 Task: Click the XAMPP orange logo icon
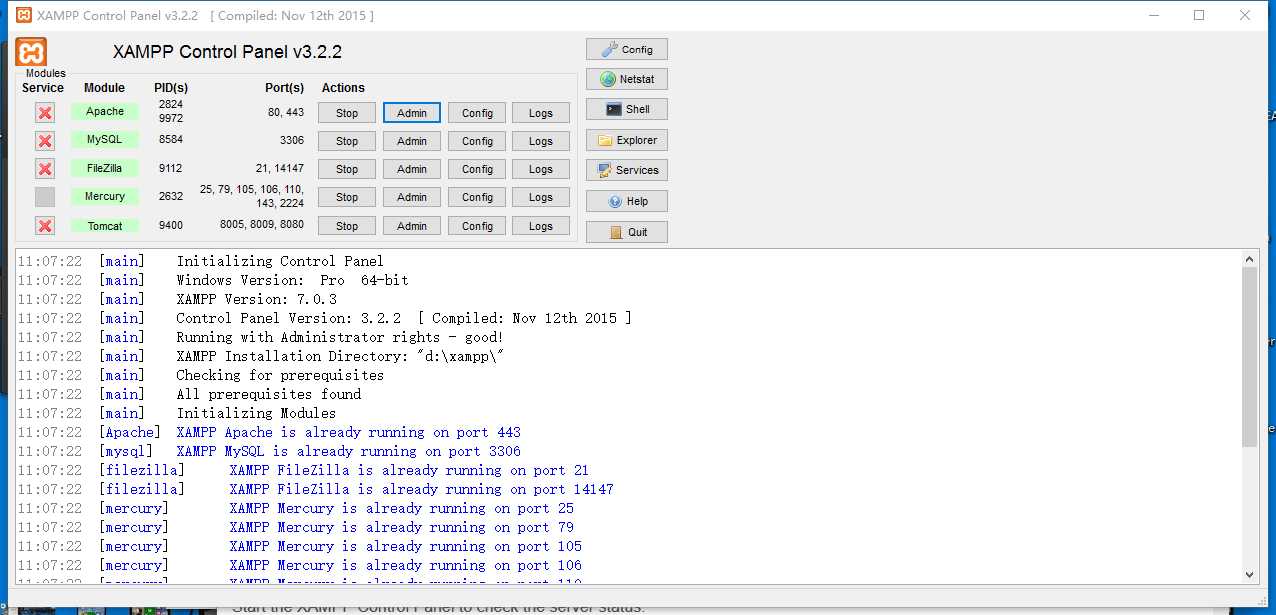click(31, 52)
